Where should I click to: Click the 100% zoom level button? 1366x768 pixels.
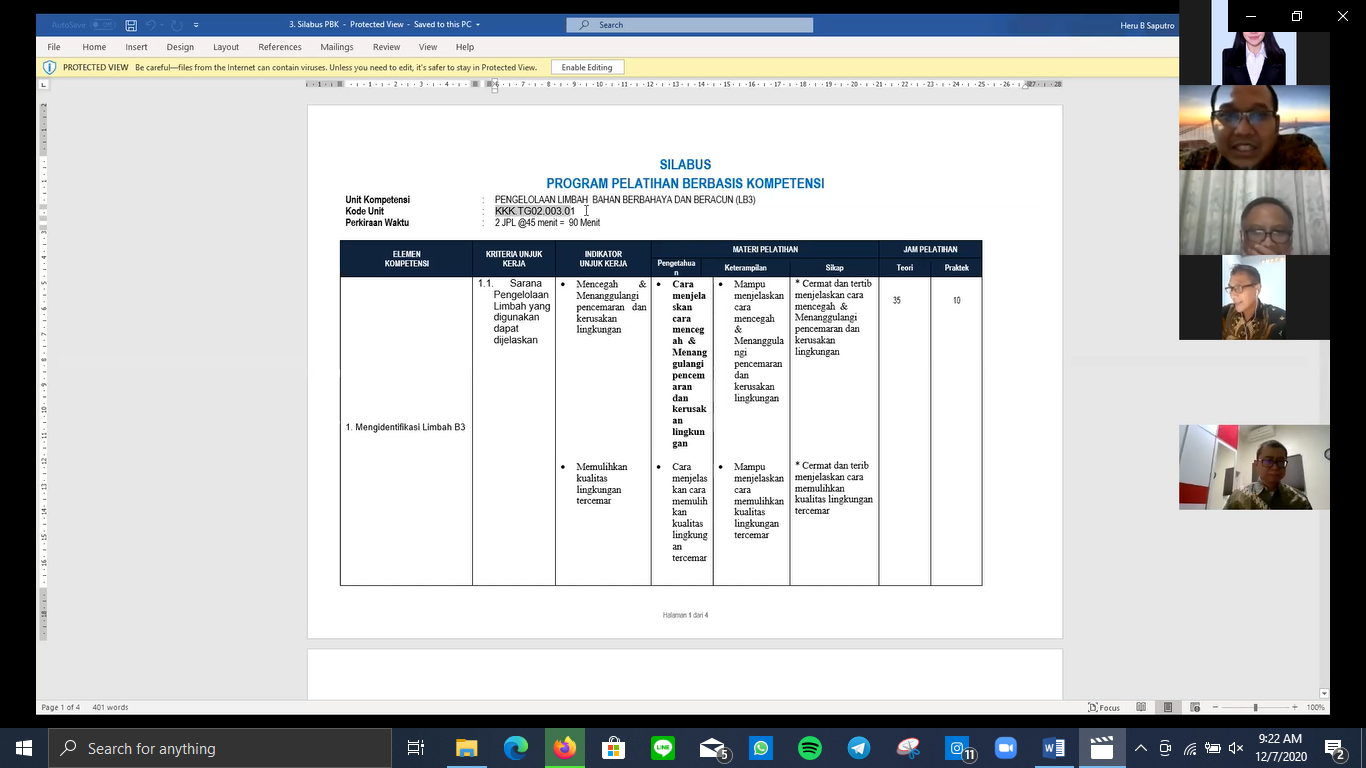click(1315, 707)
